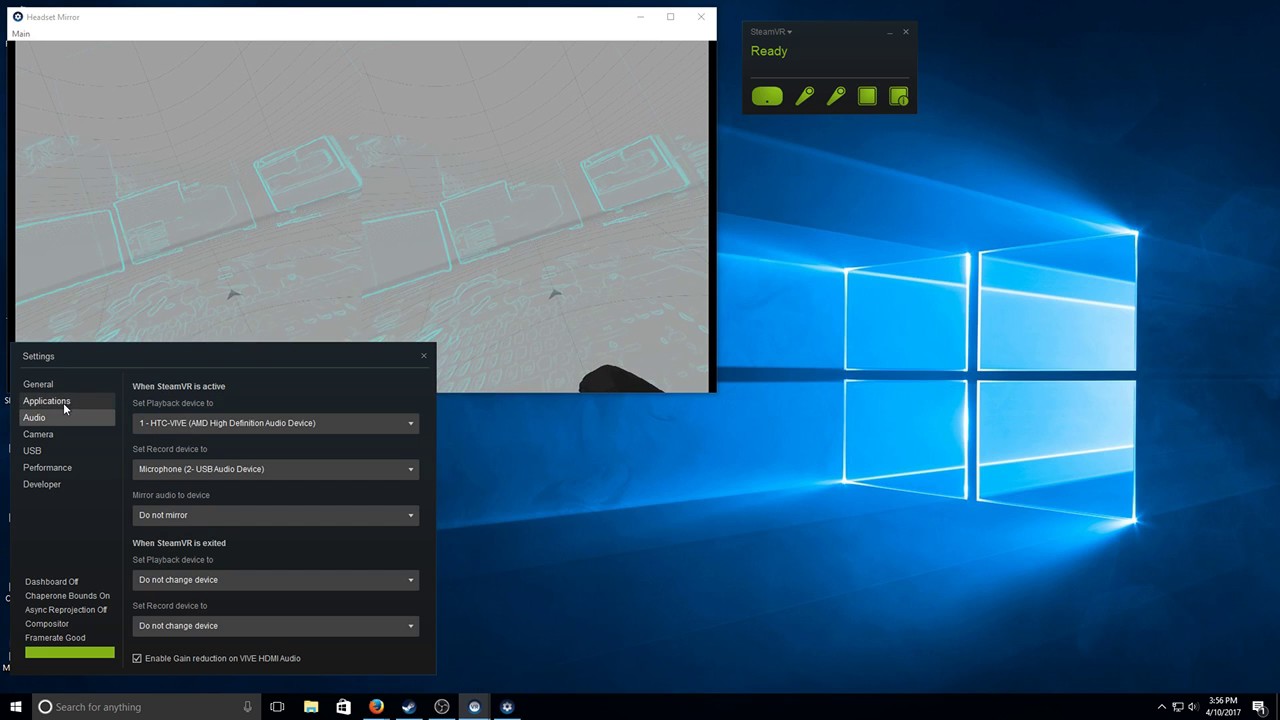1280x720 pixels.
Task: Expand the Mirror audio to device dropdown
Action: click(276, 515)
